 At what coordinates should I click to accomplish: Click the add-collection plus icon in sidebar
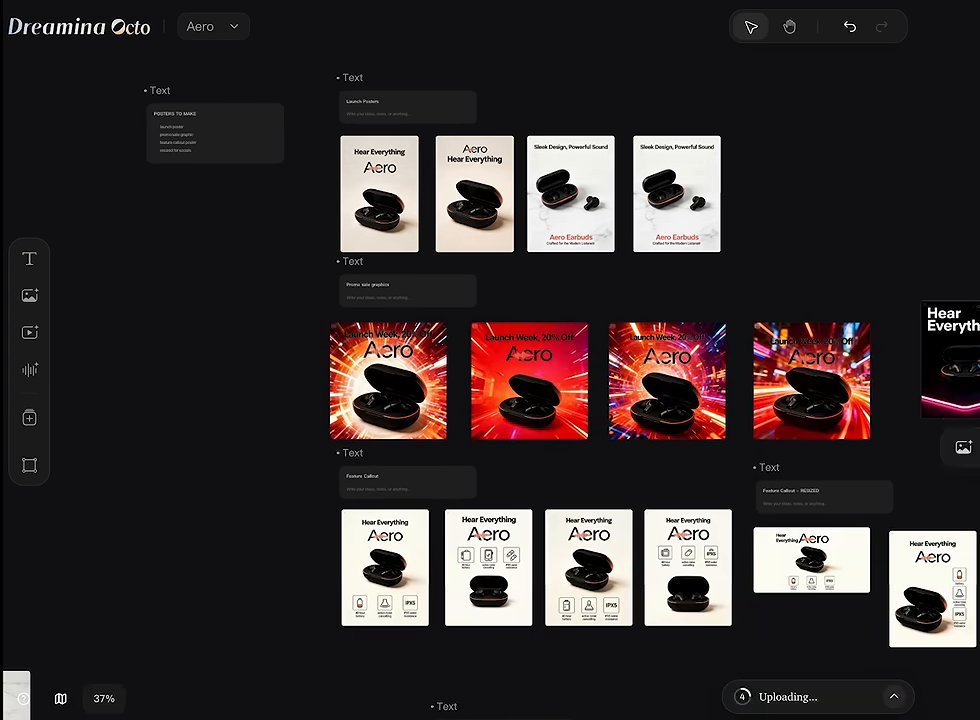pyautogui.click(x=29, y=418)
